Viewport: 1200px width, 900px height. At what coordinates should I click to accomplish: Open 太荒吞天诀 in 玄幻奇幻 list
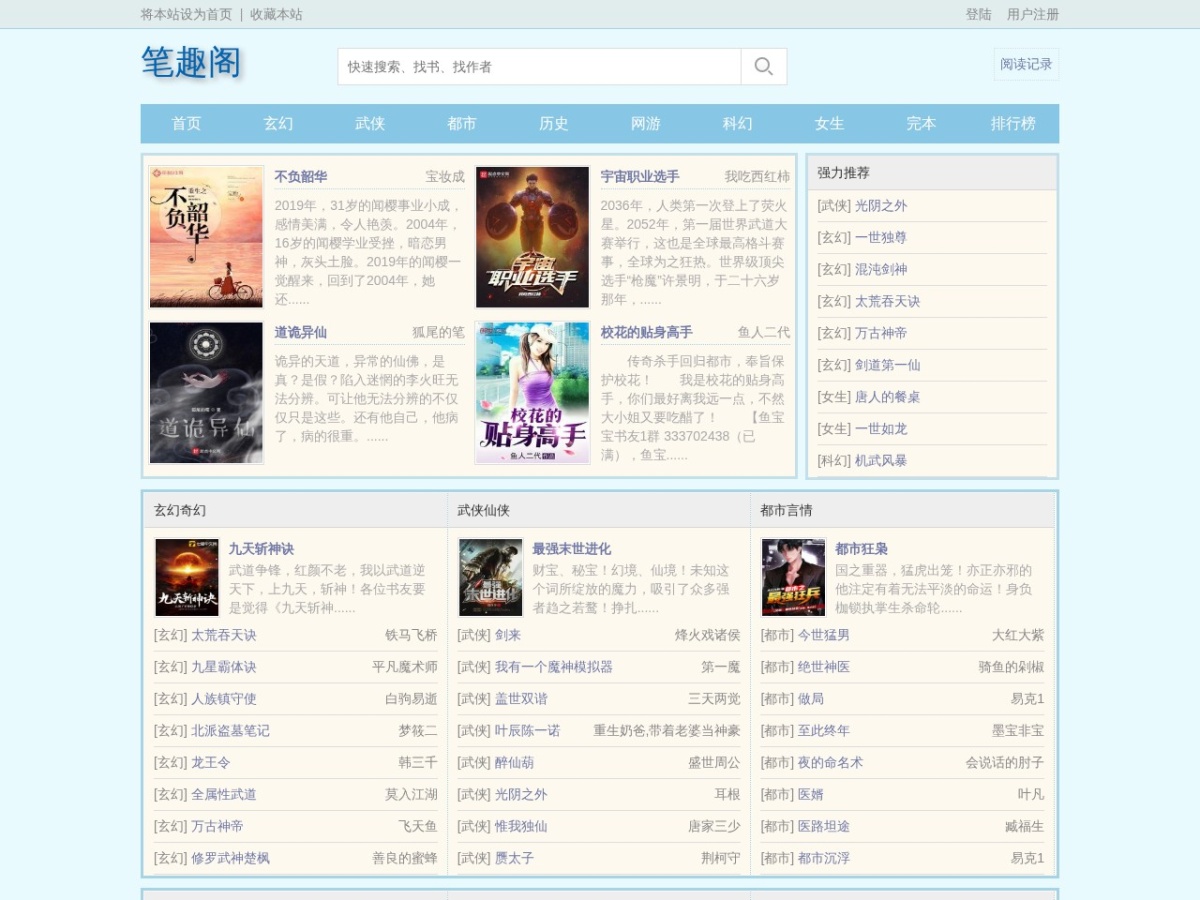(224, 635)
